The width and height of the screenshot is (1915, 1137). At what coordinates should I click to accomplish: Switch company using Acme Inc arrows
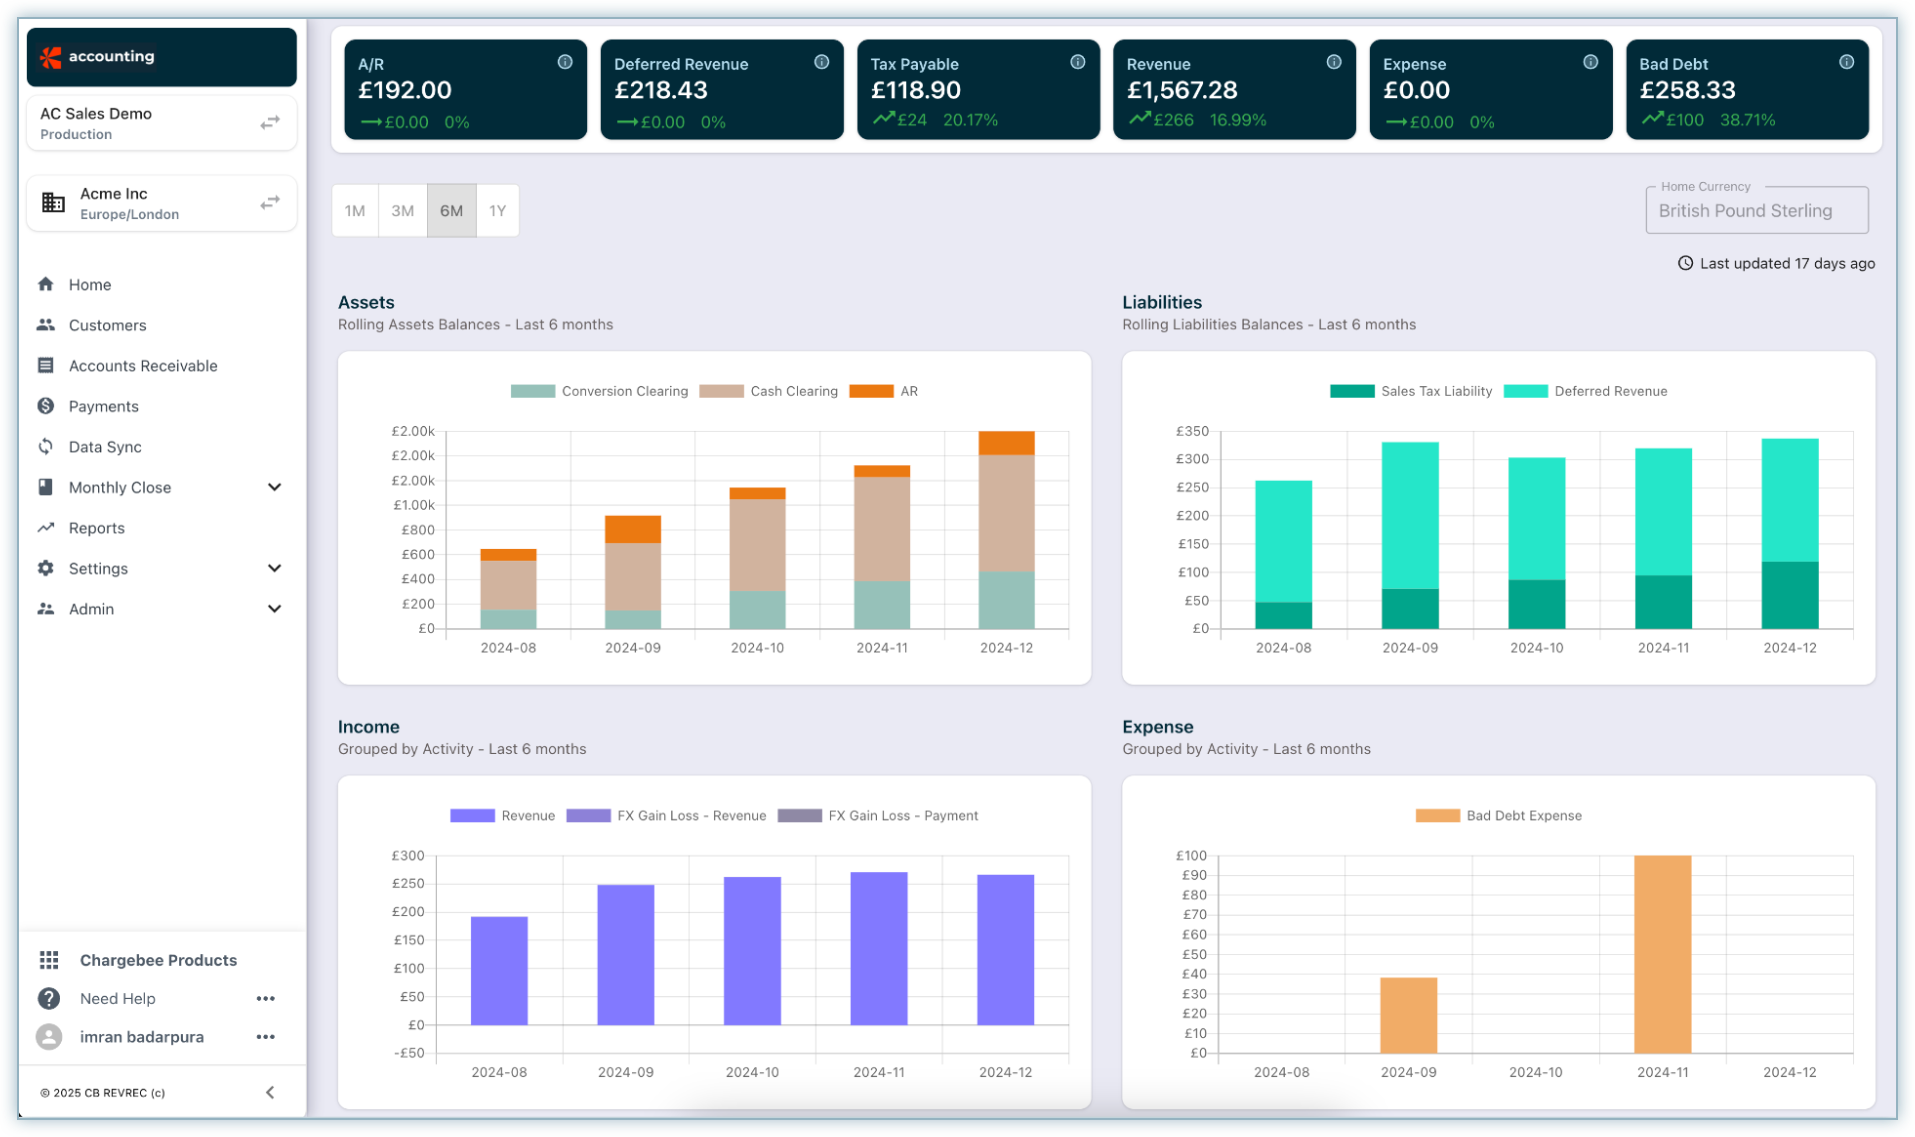click(x=270, y=203)
